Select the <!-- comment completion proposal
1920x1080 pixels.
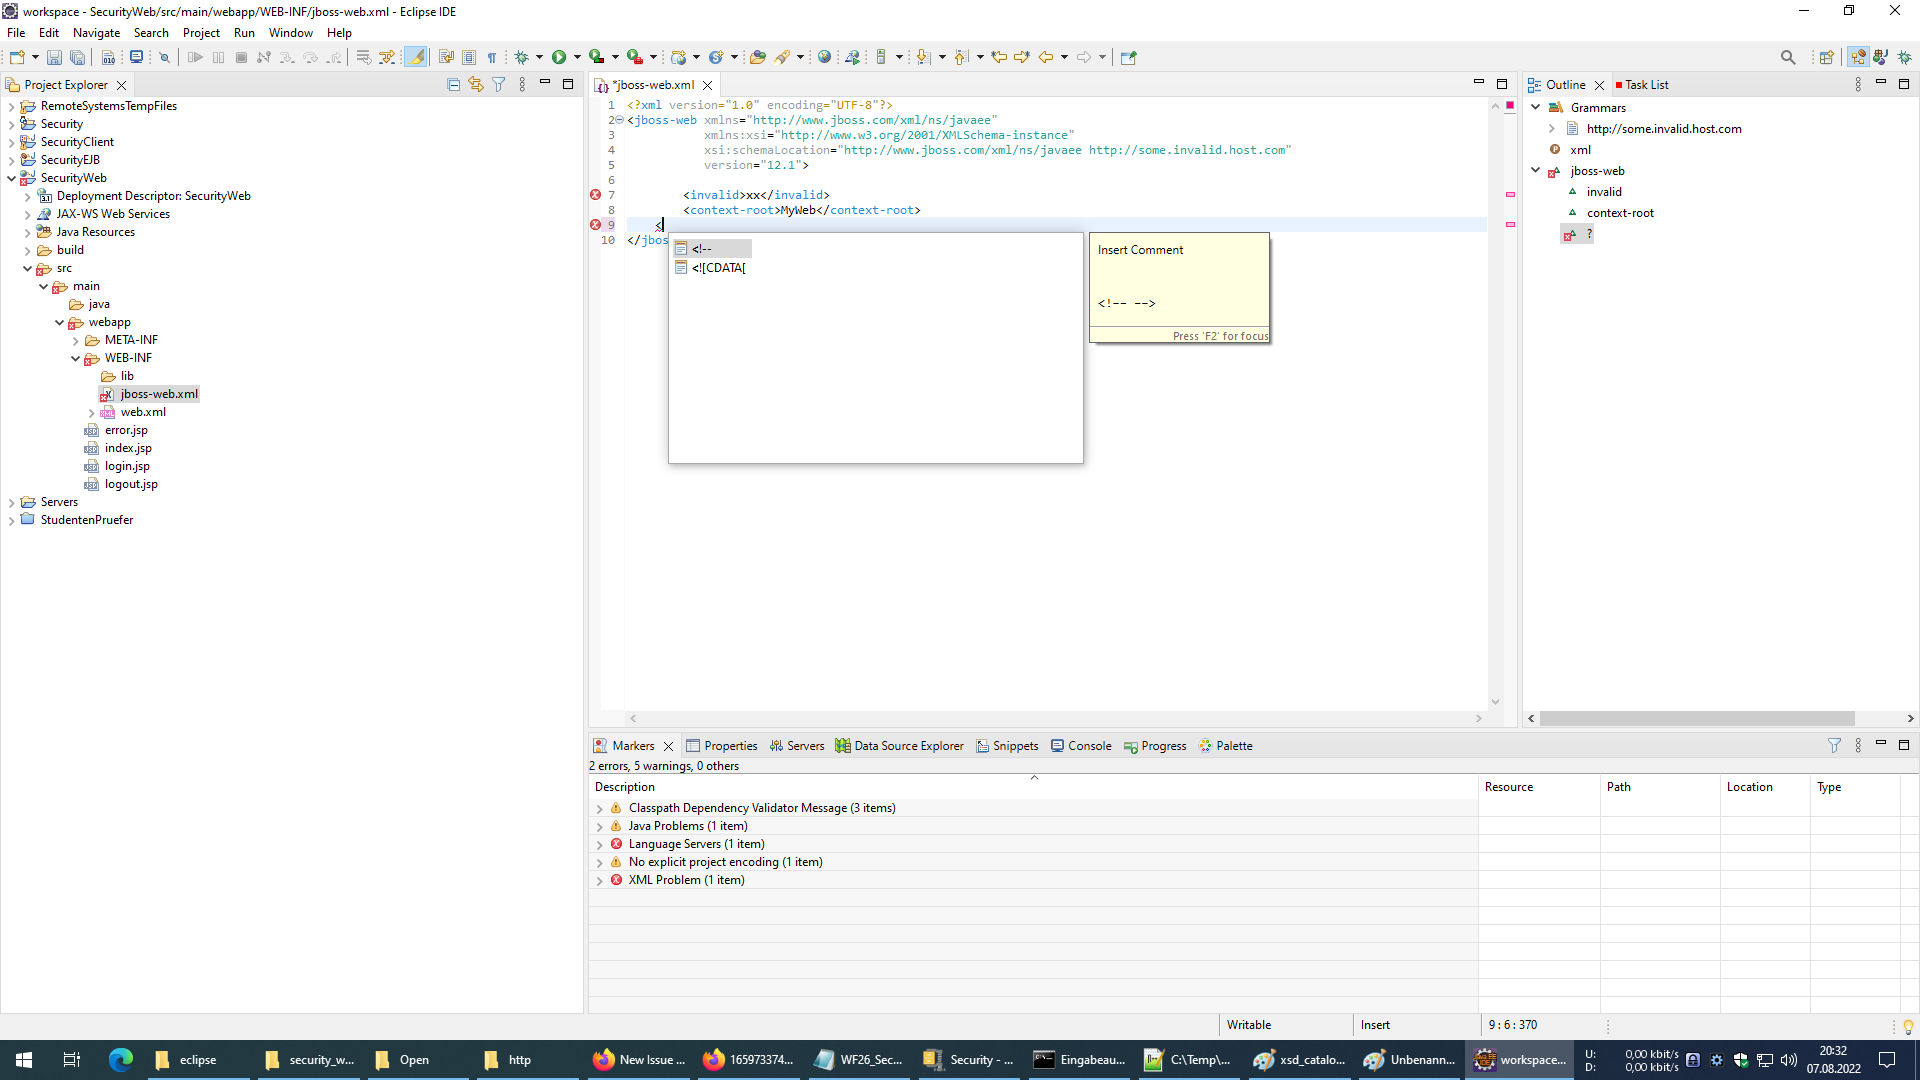(x=711, y=249)
